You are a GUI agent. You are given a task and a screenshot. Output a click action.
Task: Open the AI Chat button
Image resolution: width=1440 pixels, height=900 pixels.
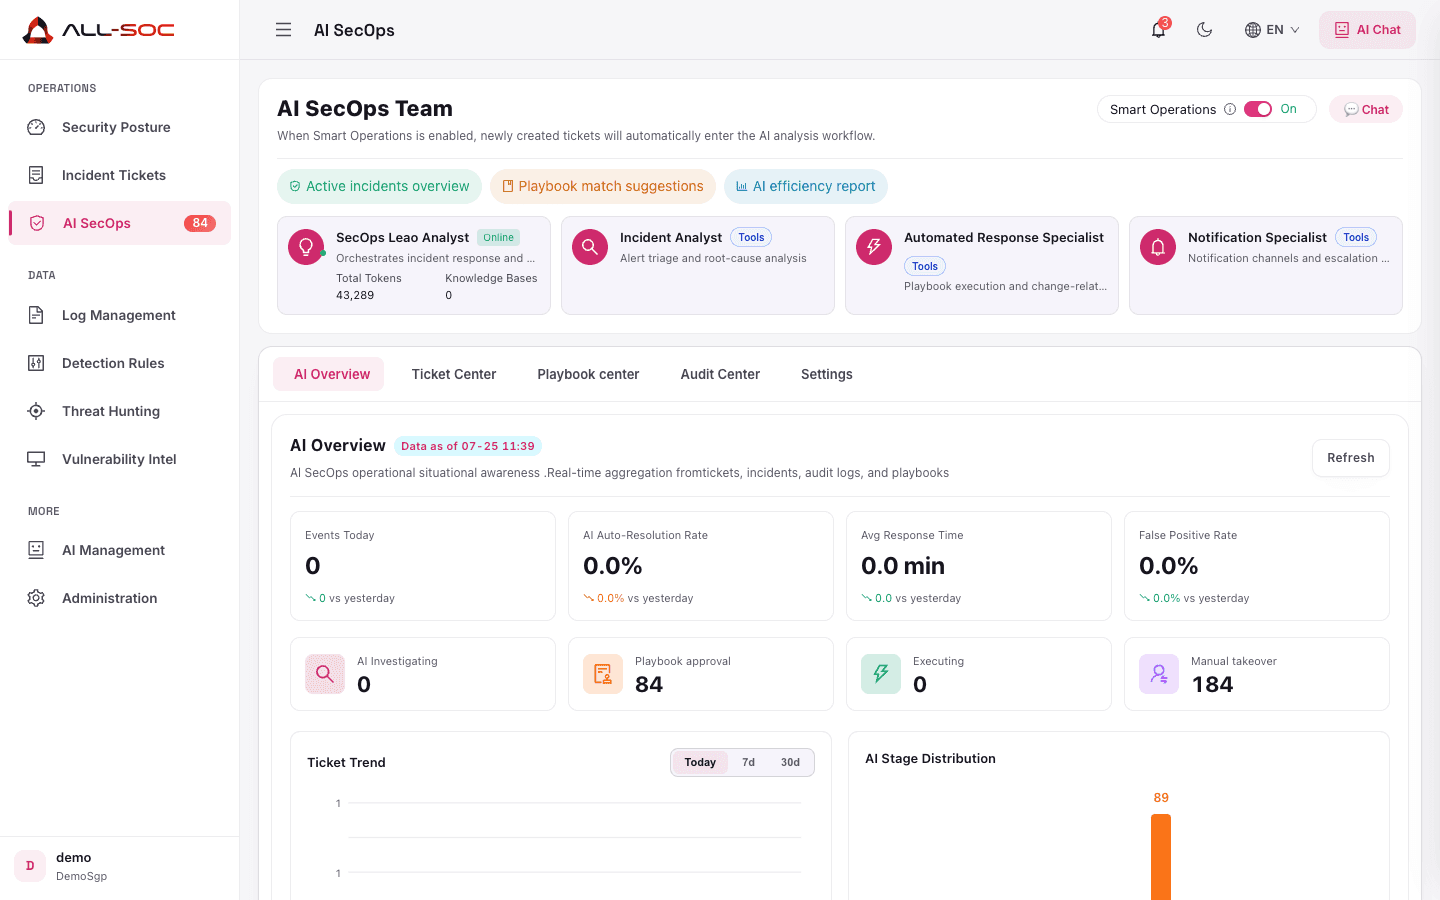[x=1367, y=30]
